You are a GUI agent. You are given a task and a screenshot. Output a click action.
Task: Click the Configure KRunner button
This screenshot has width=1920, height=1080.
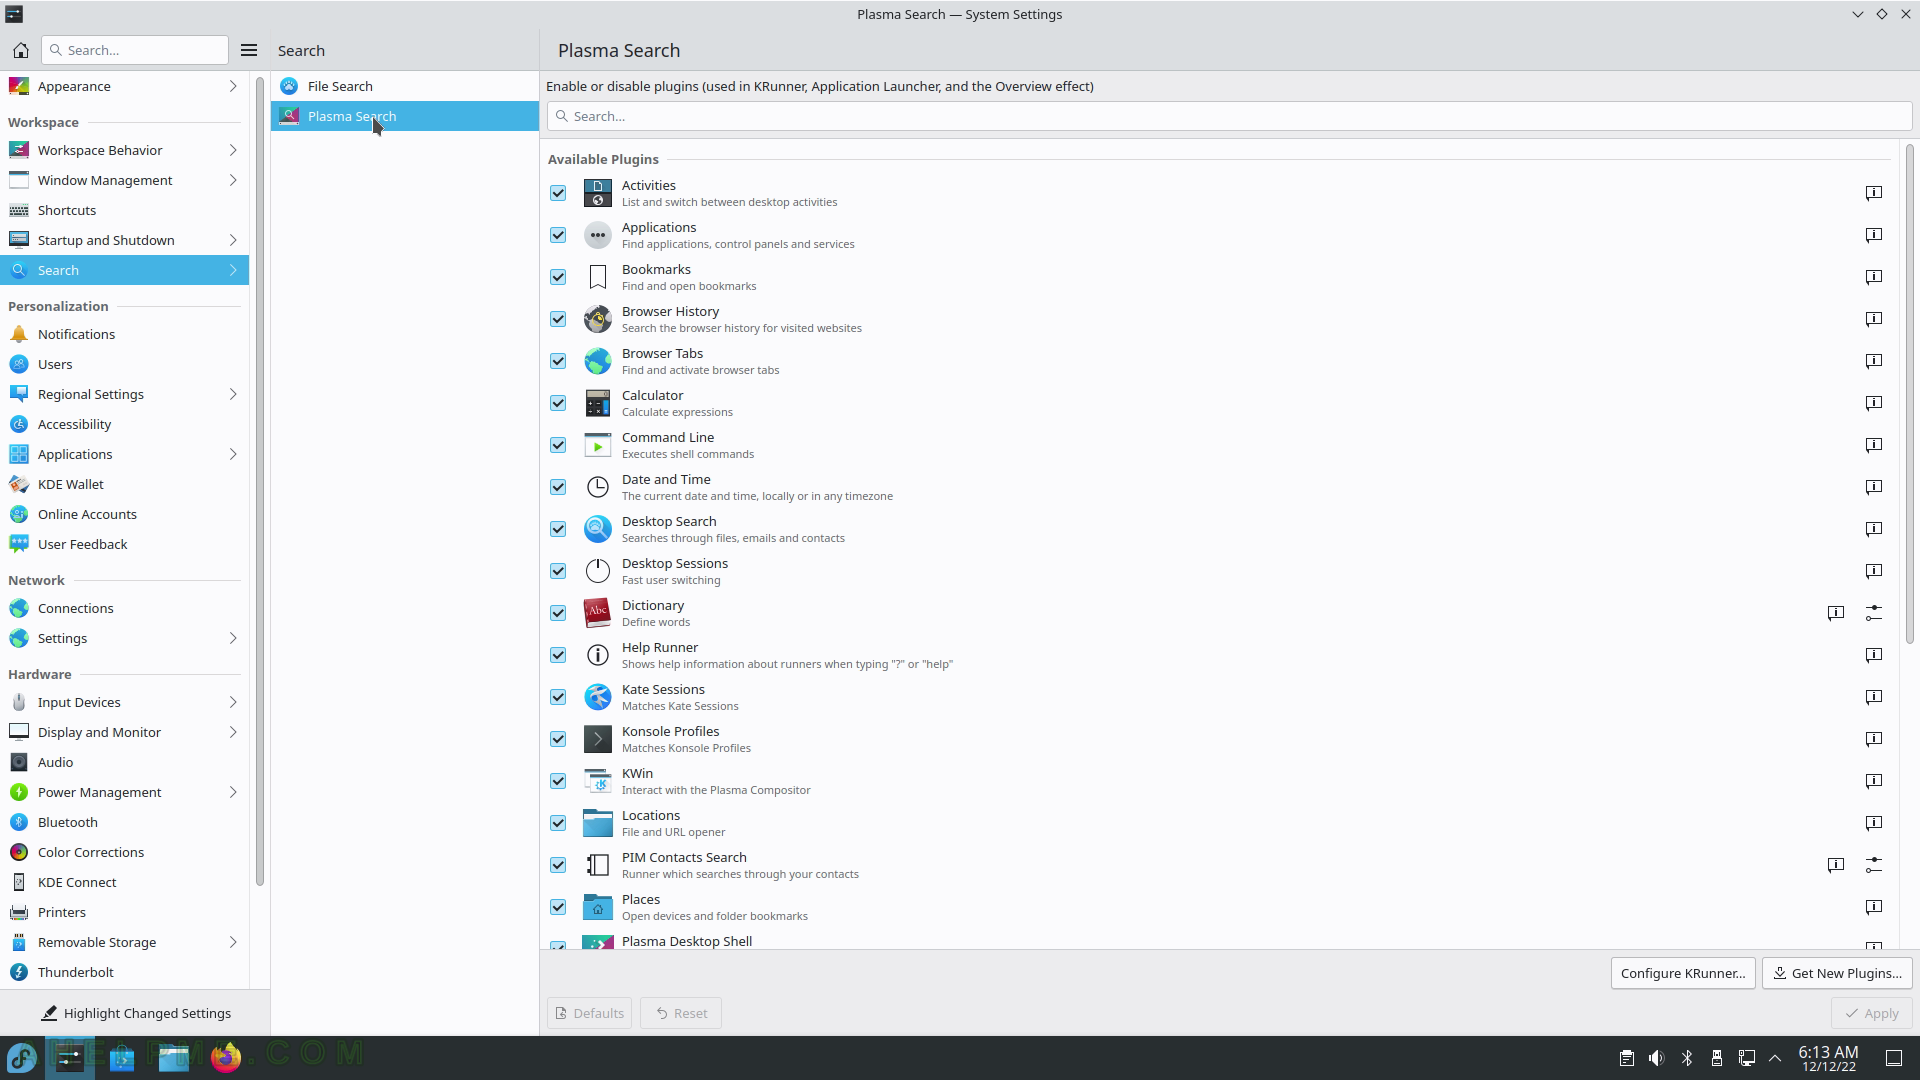pos(1683,973)
